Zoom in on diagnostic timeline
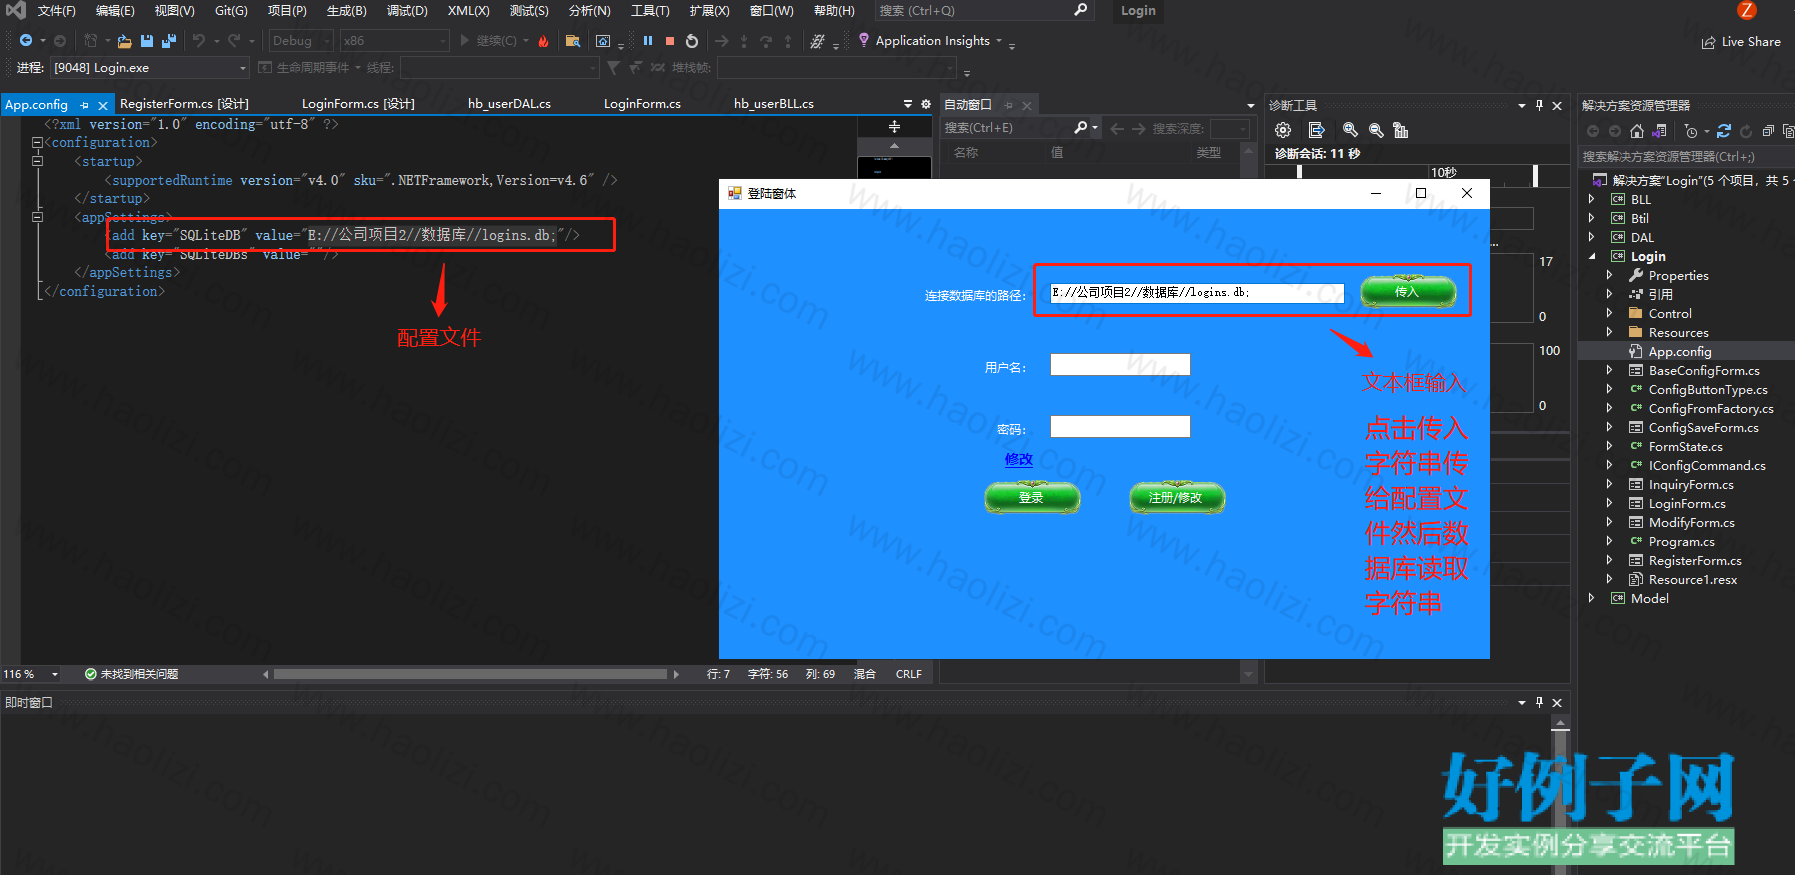 (1350, 130)
